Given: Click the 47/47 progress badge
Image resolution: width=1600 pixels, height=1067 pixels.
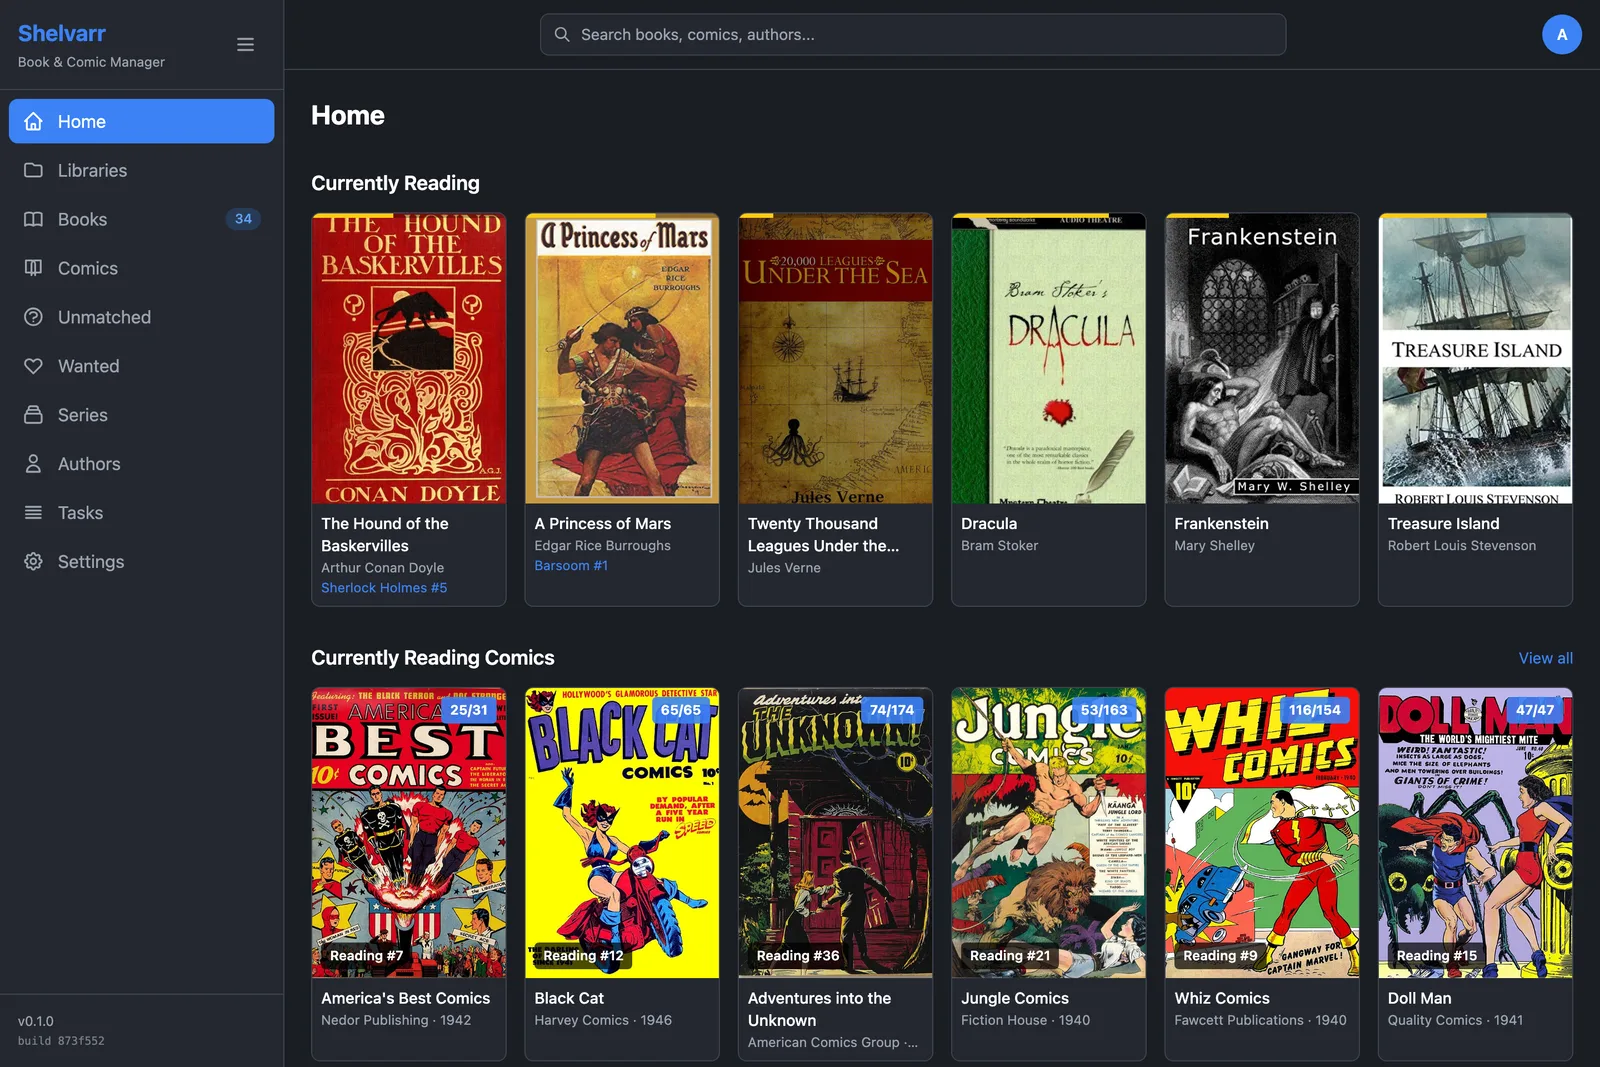Looking at the screenshot, I should [1535, 710].
